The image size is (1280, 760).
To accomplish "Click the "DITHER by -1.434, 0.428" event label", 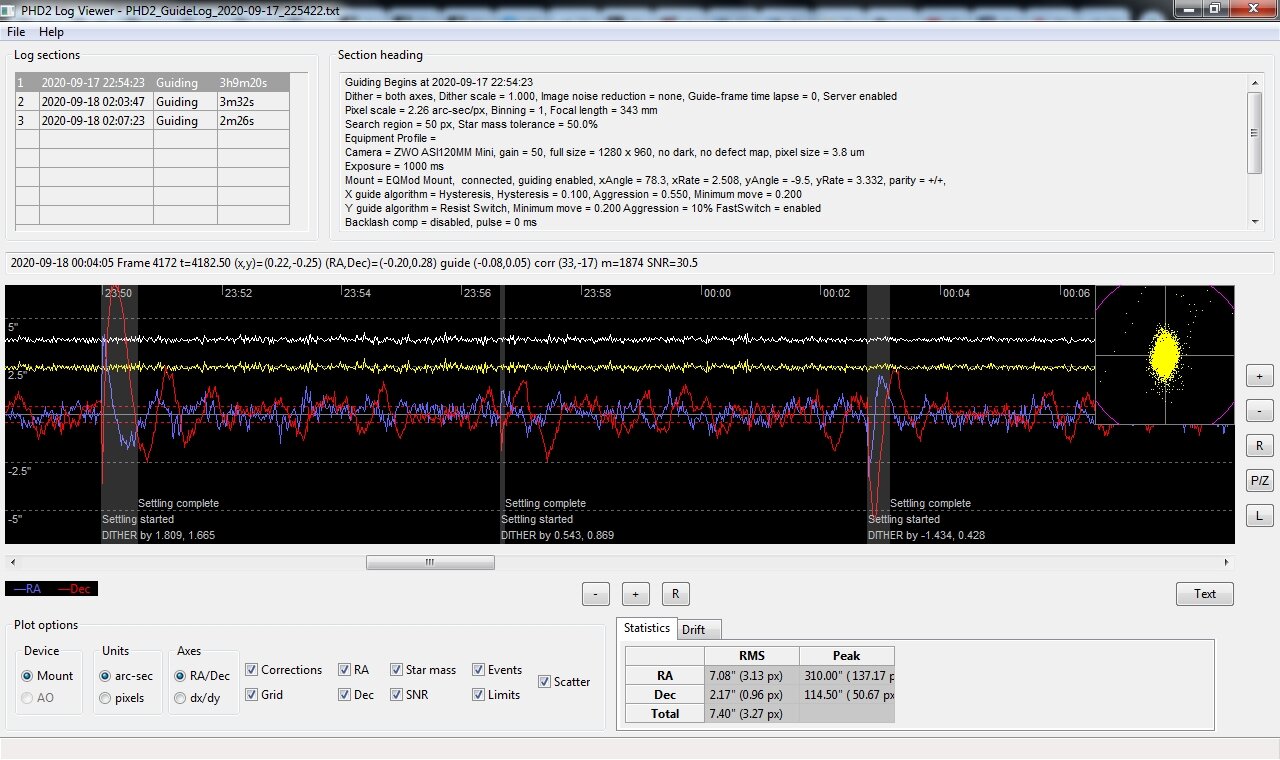I will pyautogui.click(x=926, y=536).
